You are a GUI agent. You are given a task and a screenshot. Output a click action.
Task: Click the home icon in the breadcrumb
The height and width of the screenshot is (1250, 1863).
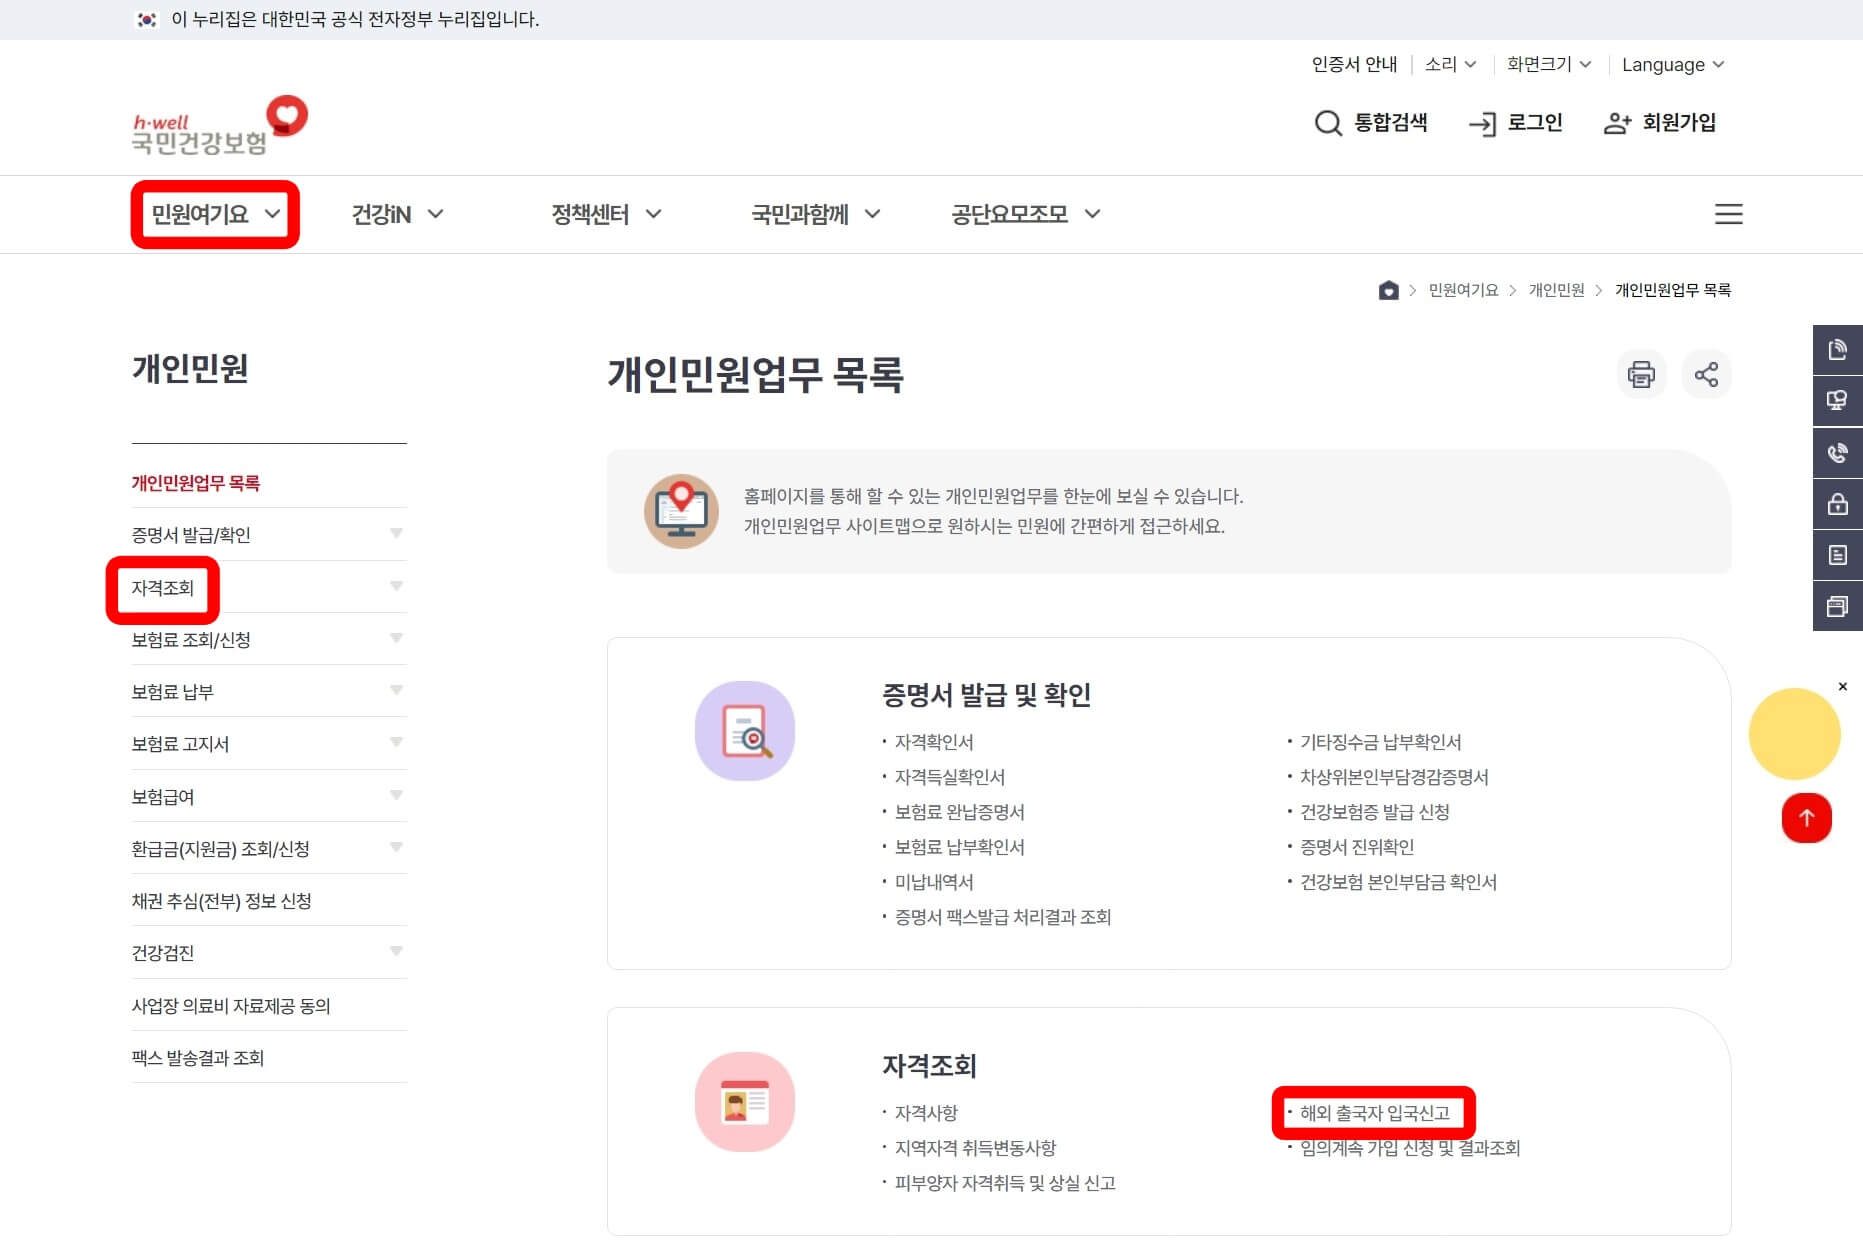[x=1388, y=290]
